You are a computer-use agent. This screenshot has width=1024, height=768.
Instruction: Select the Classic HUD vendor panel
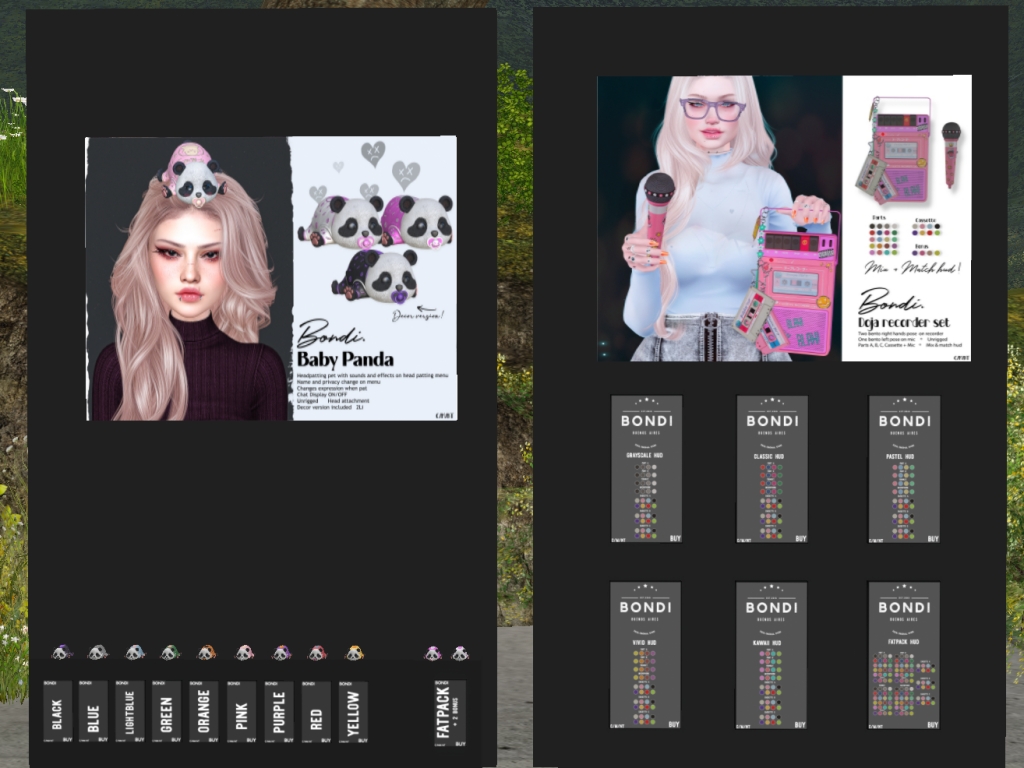pos(772,468)
